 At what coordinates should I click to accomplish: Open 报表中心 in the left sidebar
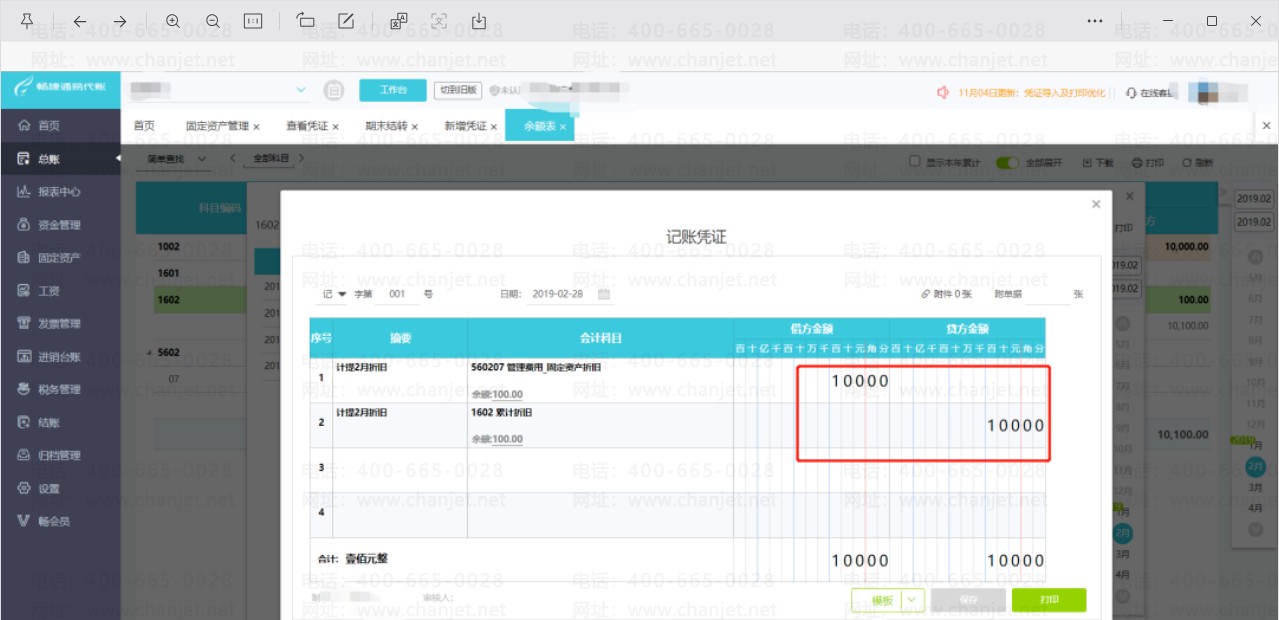(x=60, y=191)
